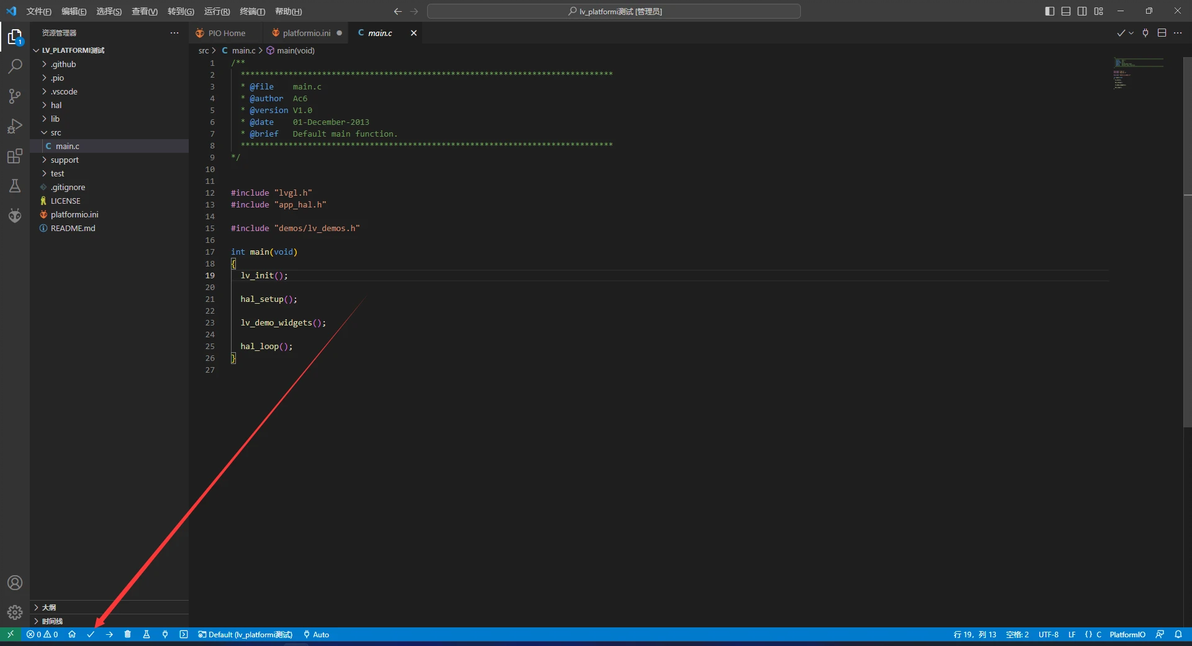Expand the .vscode folder

(x=109, y=91)
